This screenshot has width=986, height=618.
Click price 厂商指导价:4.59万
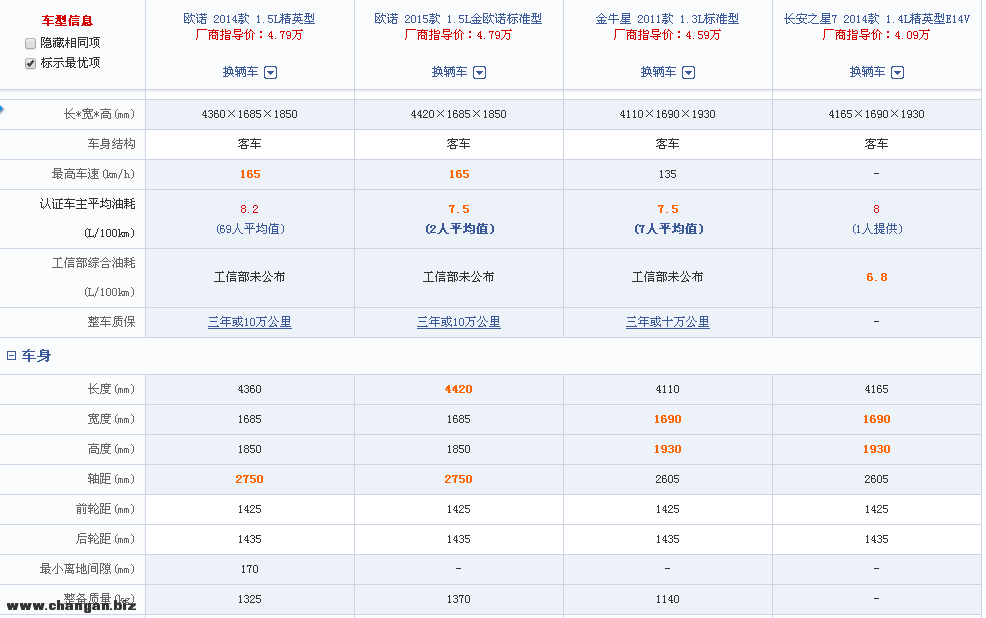tap(667, 35)
